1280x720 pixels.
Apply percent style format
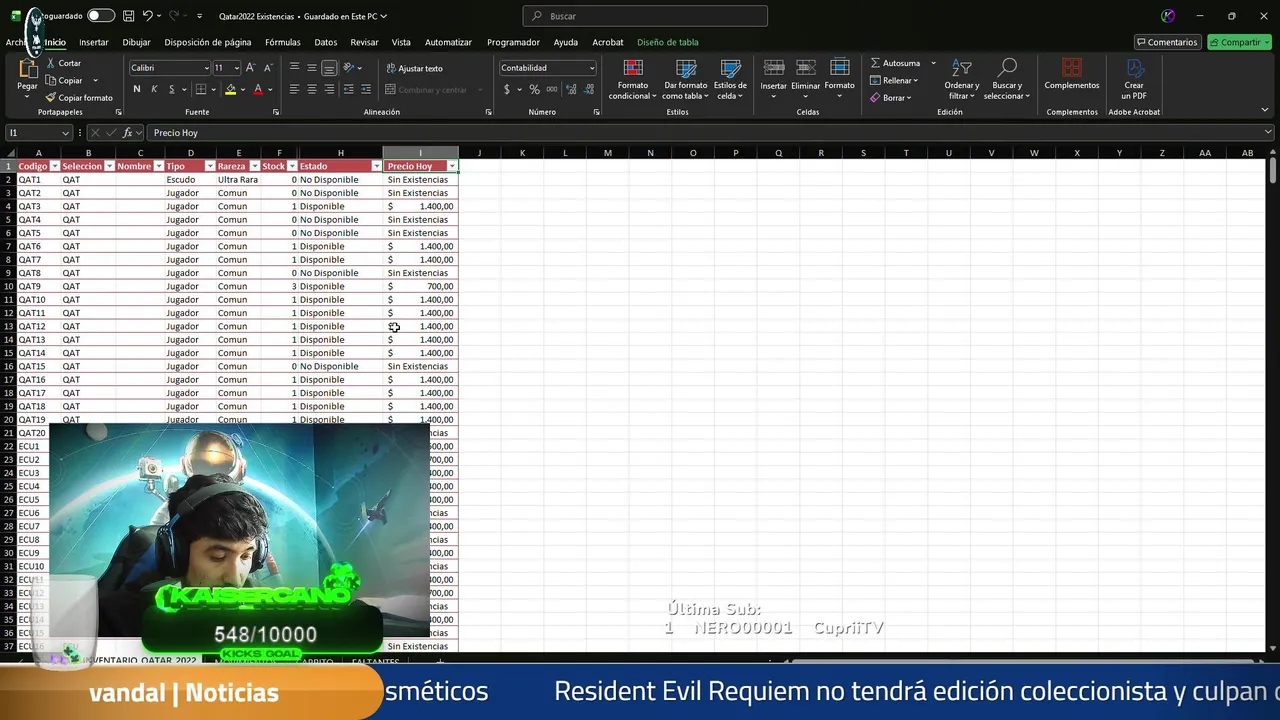pos(535,89)
